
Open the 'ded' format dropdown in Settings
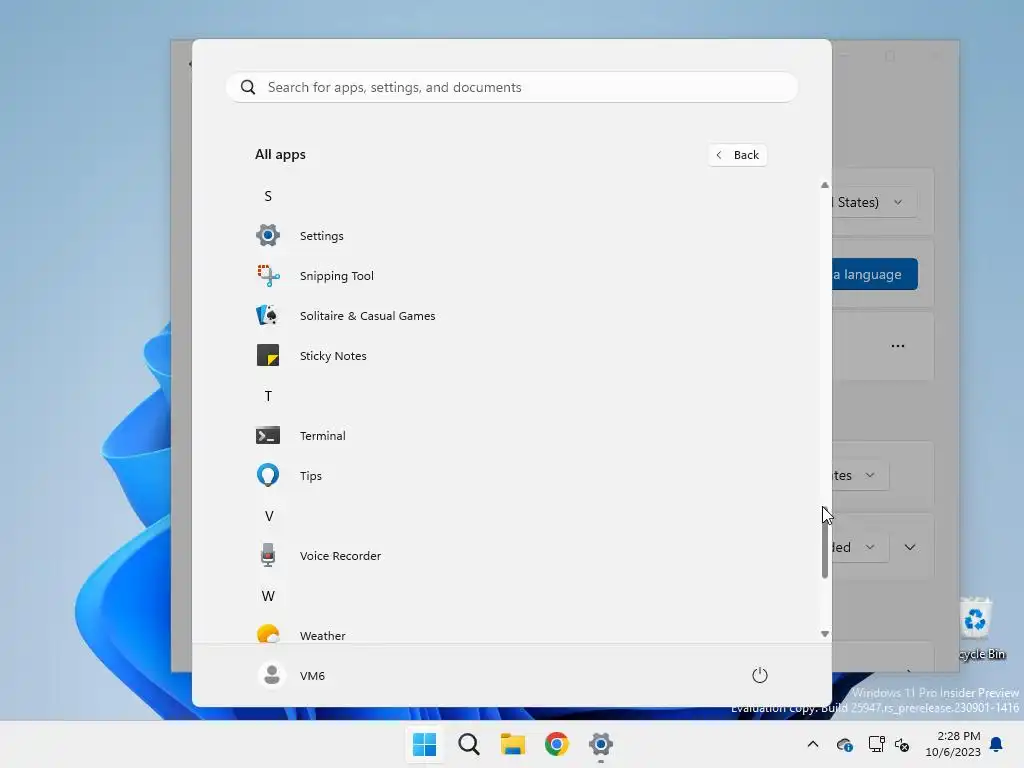(x=860, y=547)
